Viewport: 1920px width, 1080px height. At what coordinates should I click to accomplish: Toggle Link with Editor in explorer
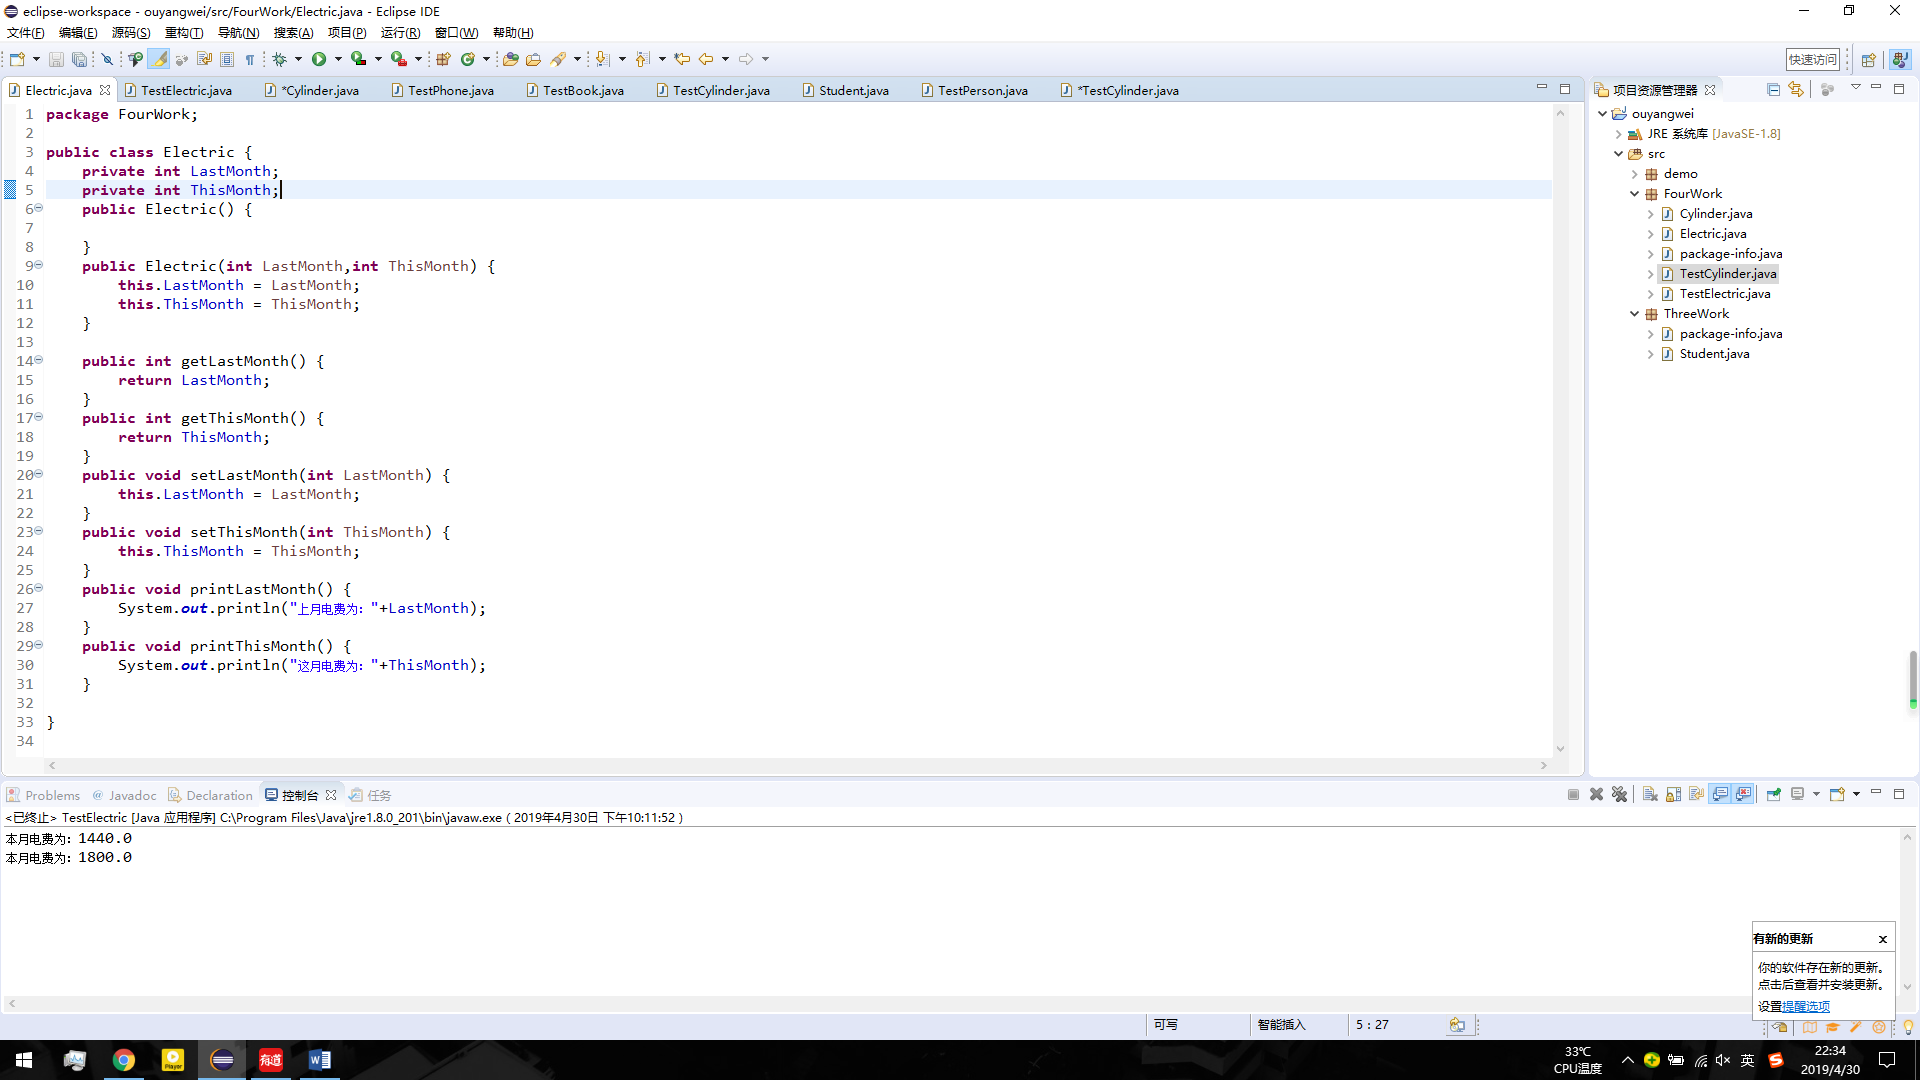tap(1796, 90)
